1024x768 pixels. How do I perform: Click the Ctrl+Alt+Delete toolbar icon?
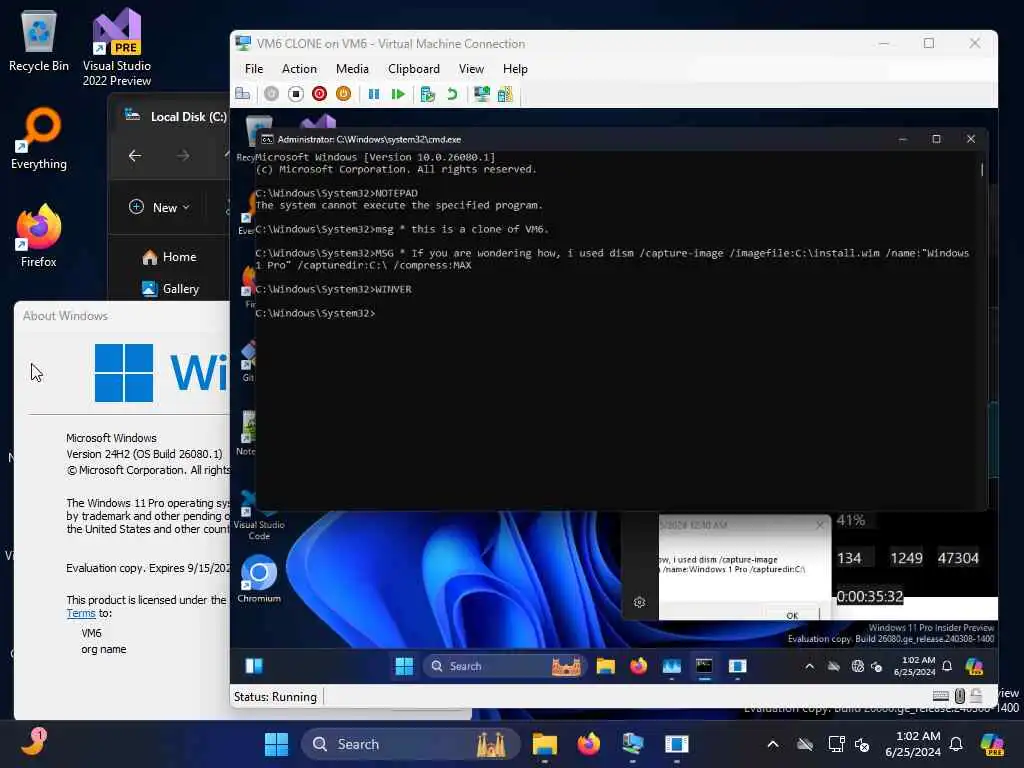pyautogui.click(x=242, y=94)
